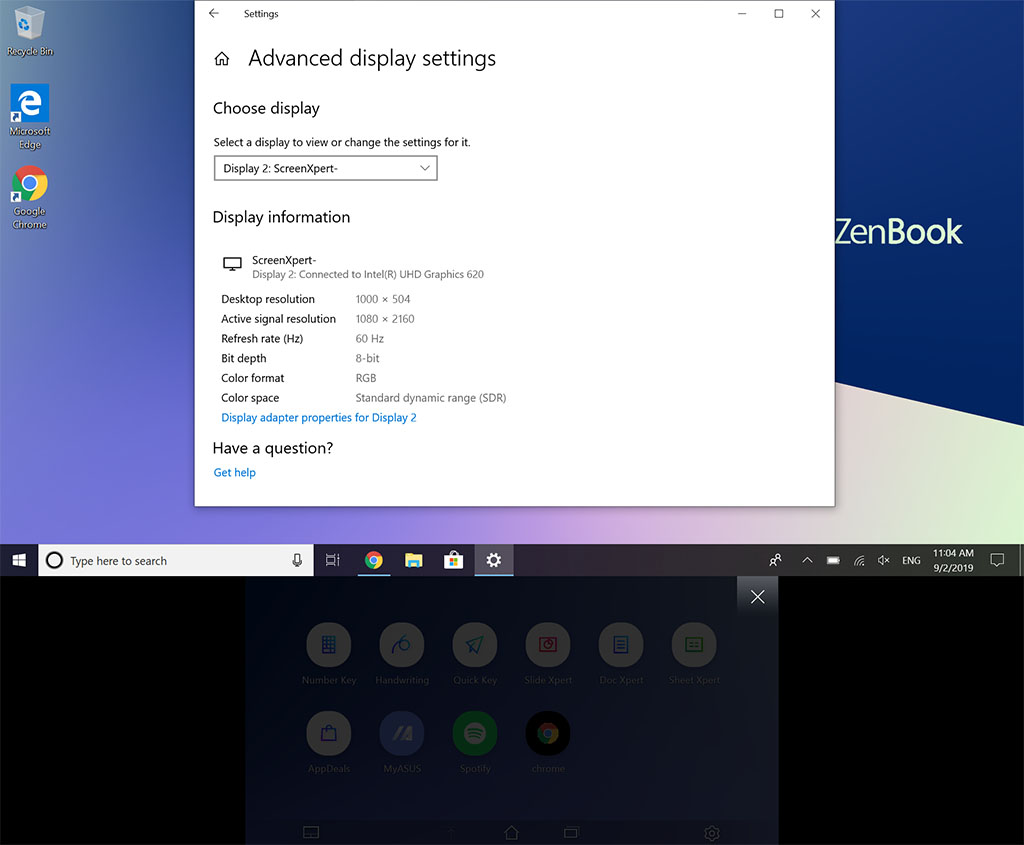The image size is (1024, 845).
Task: Expand the Display 2: ScreenXpert dropdown
Action: pos(325,168)
